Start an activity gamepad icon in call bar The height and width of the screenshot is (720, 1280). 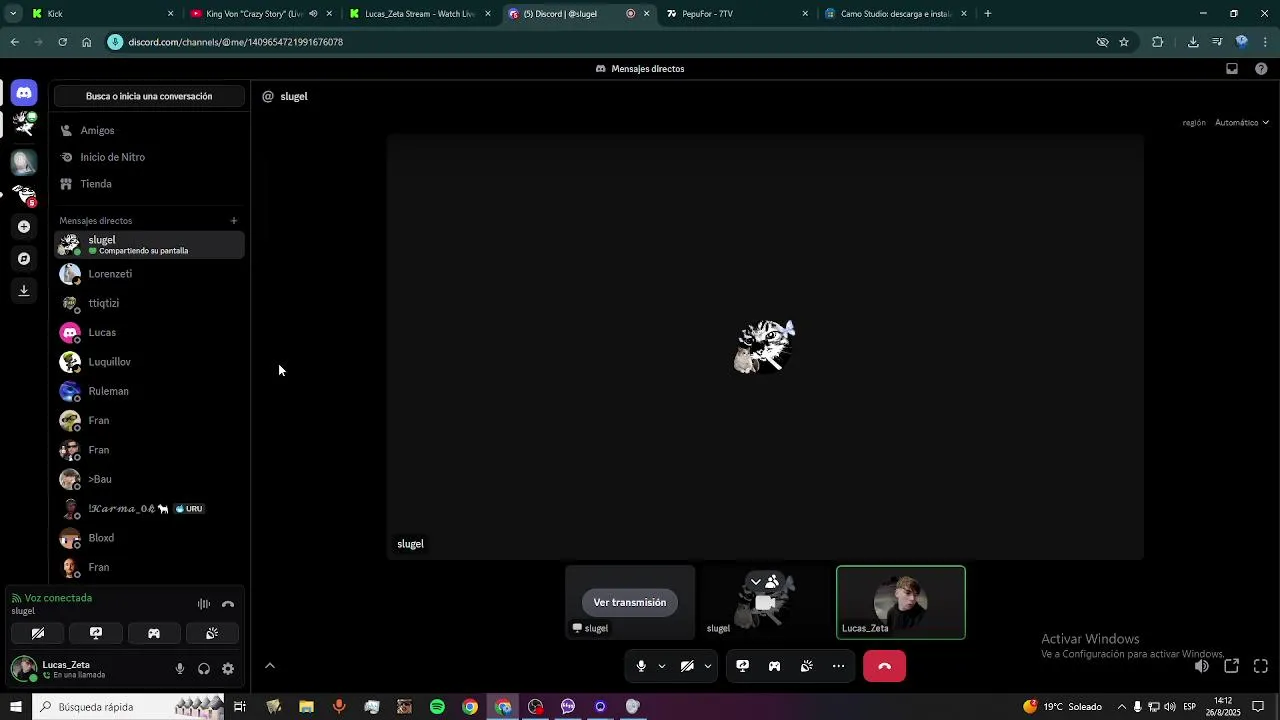(x=774, y=666)
